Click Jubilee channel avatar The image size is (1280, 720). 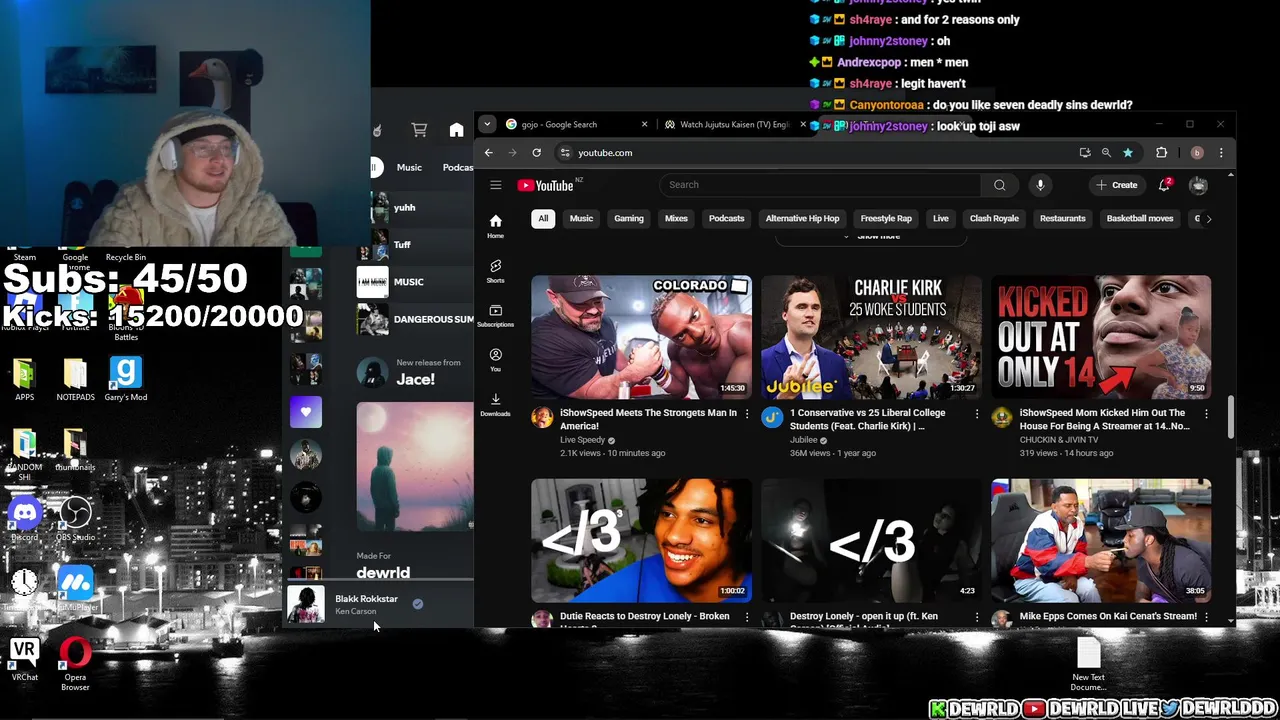[772, 418]
